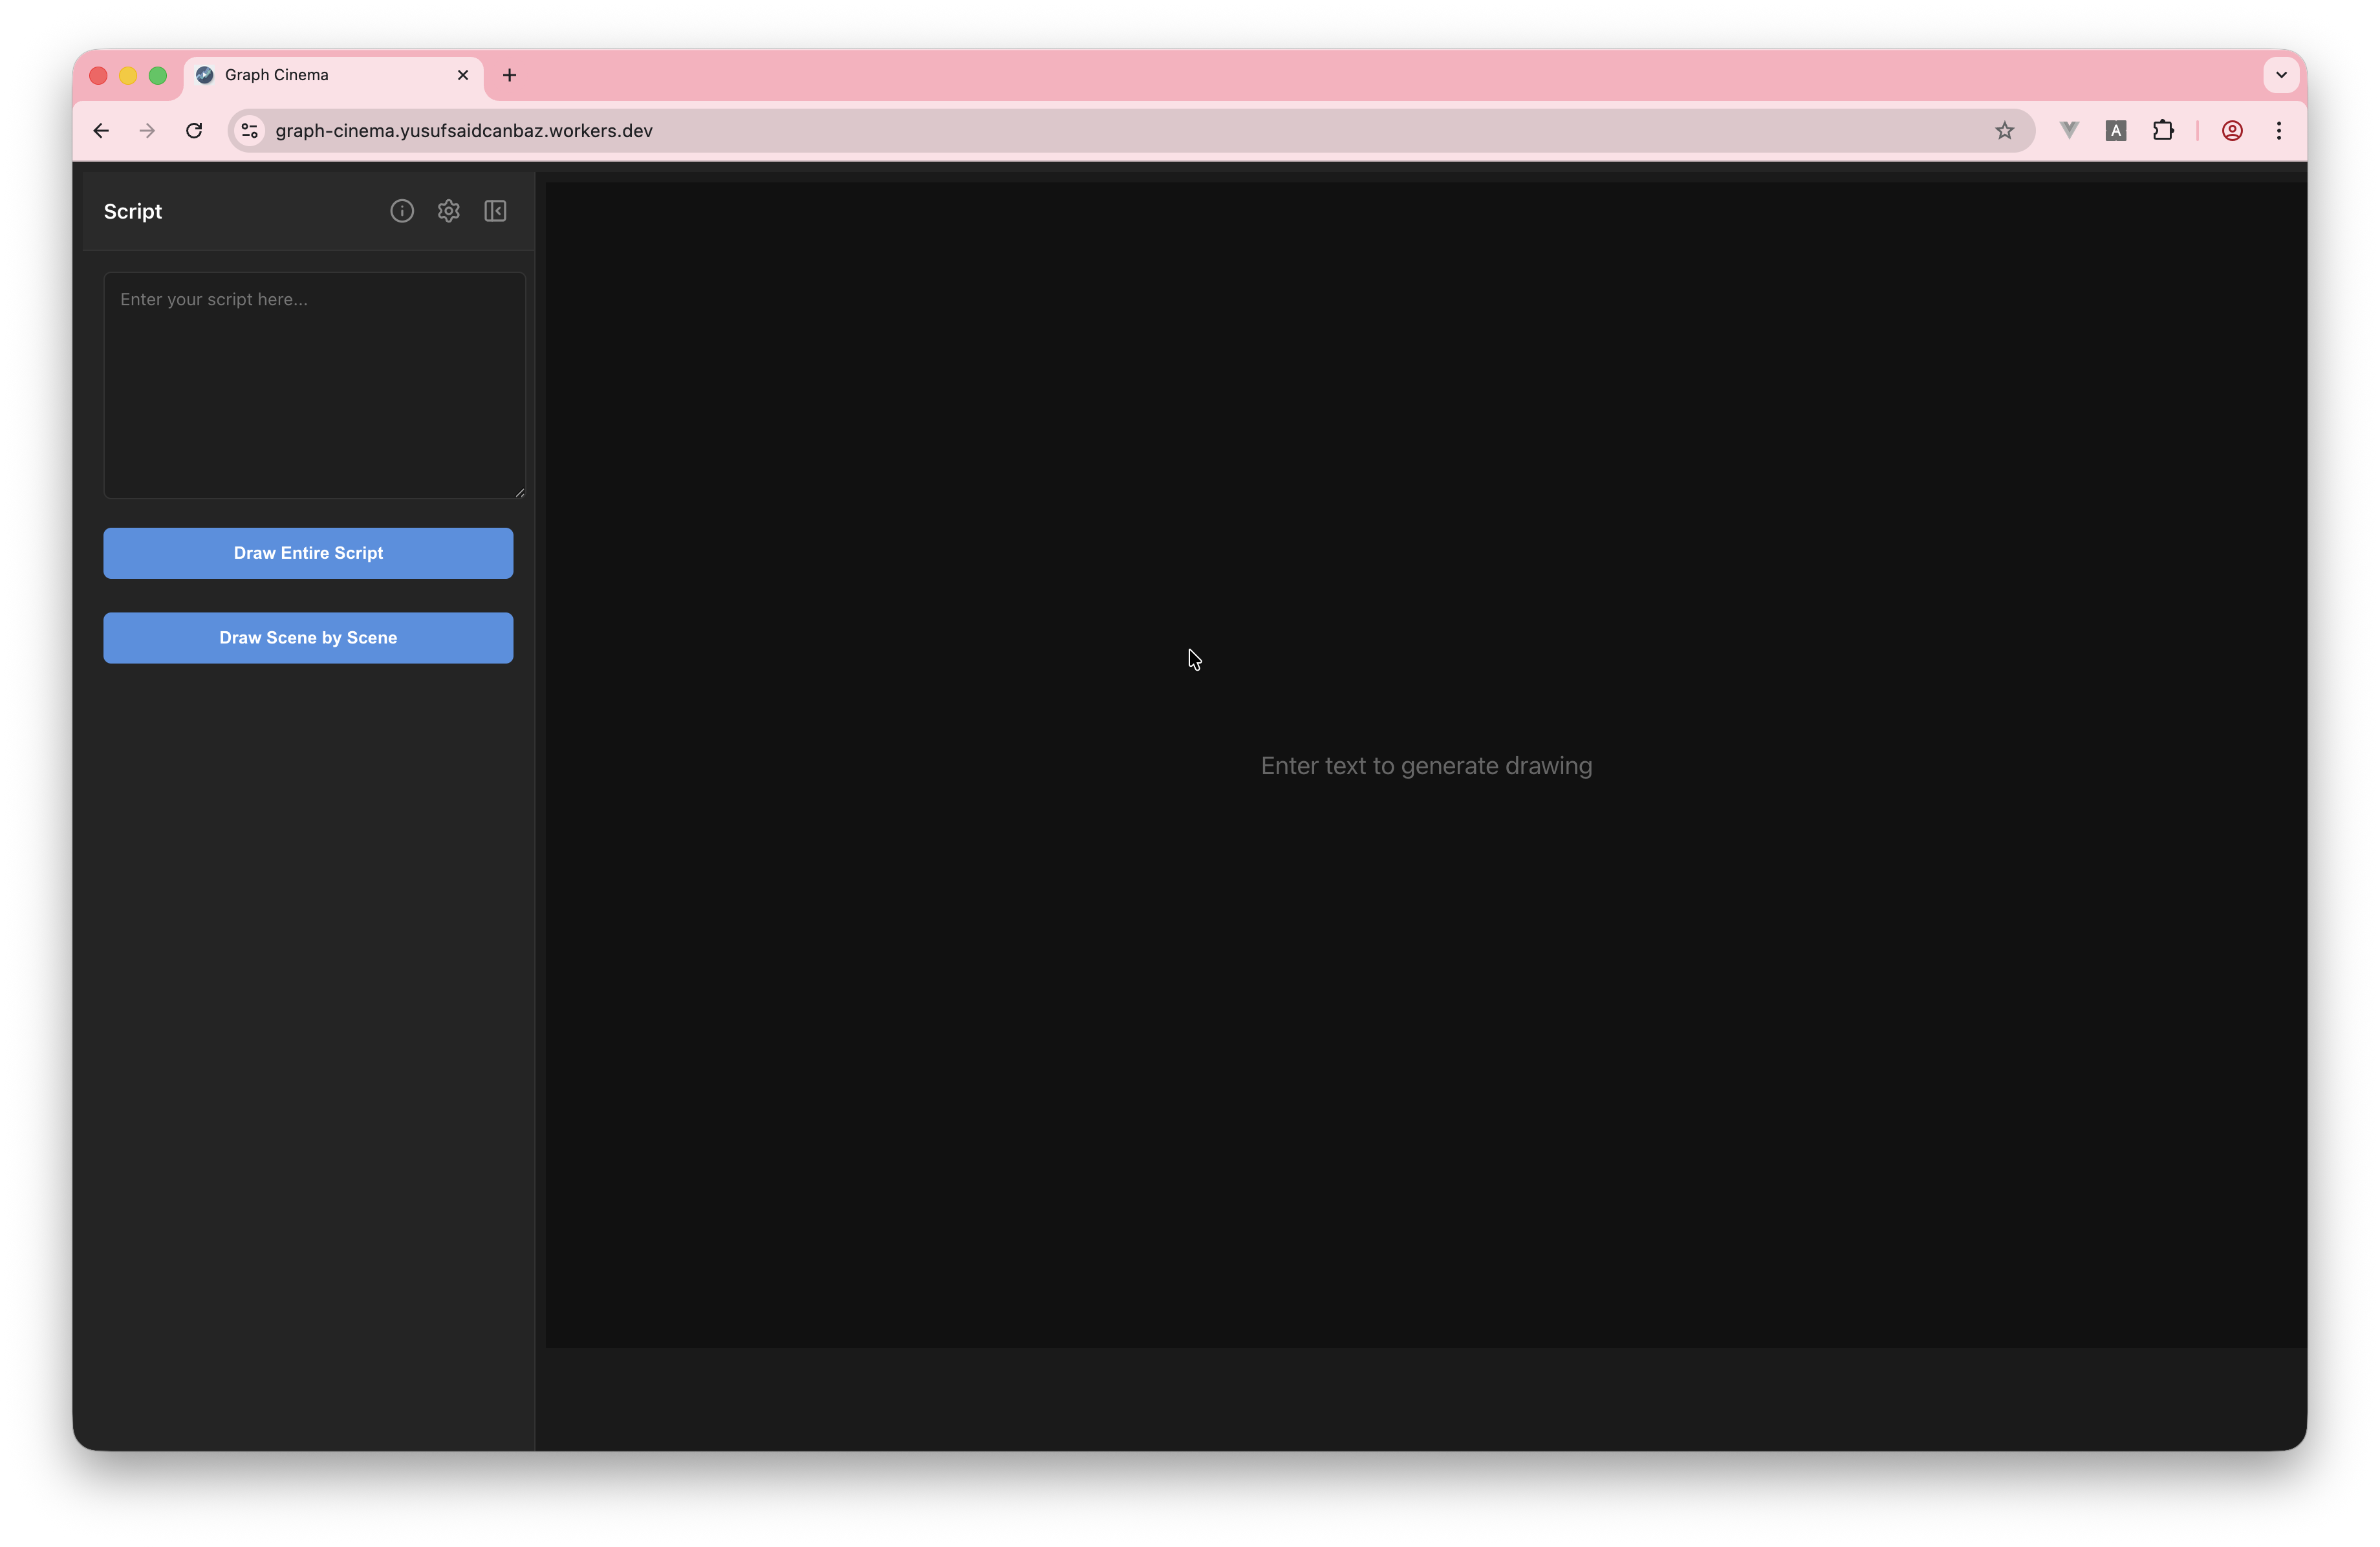
Task: Click the A extension icon
Action: click(x=2115, y=131)
